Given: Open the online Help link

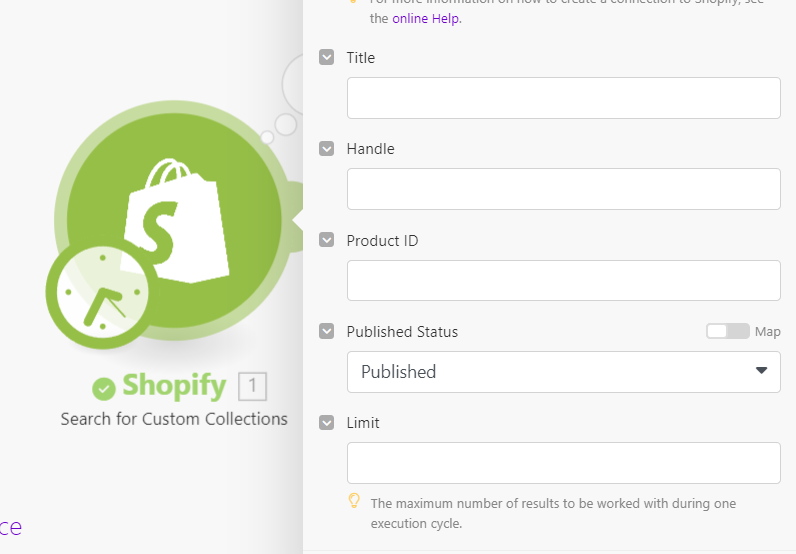Looking at the screenshot, I should [426, 19].
